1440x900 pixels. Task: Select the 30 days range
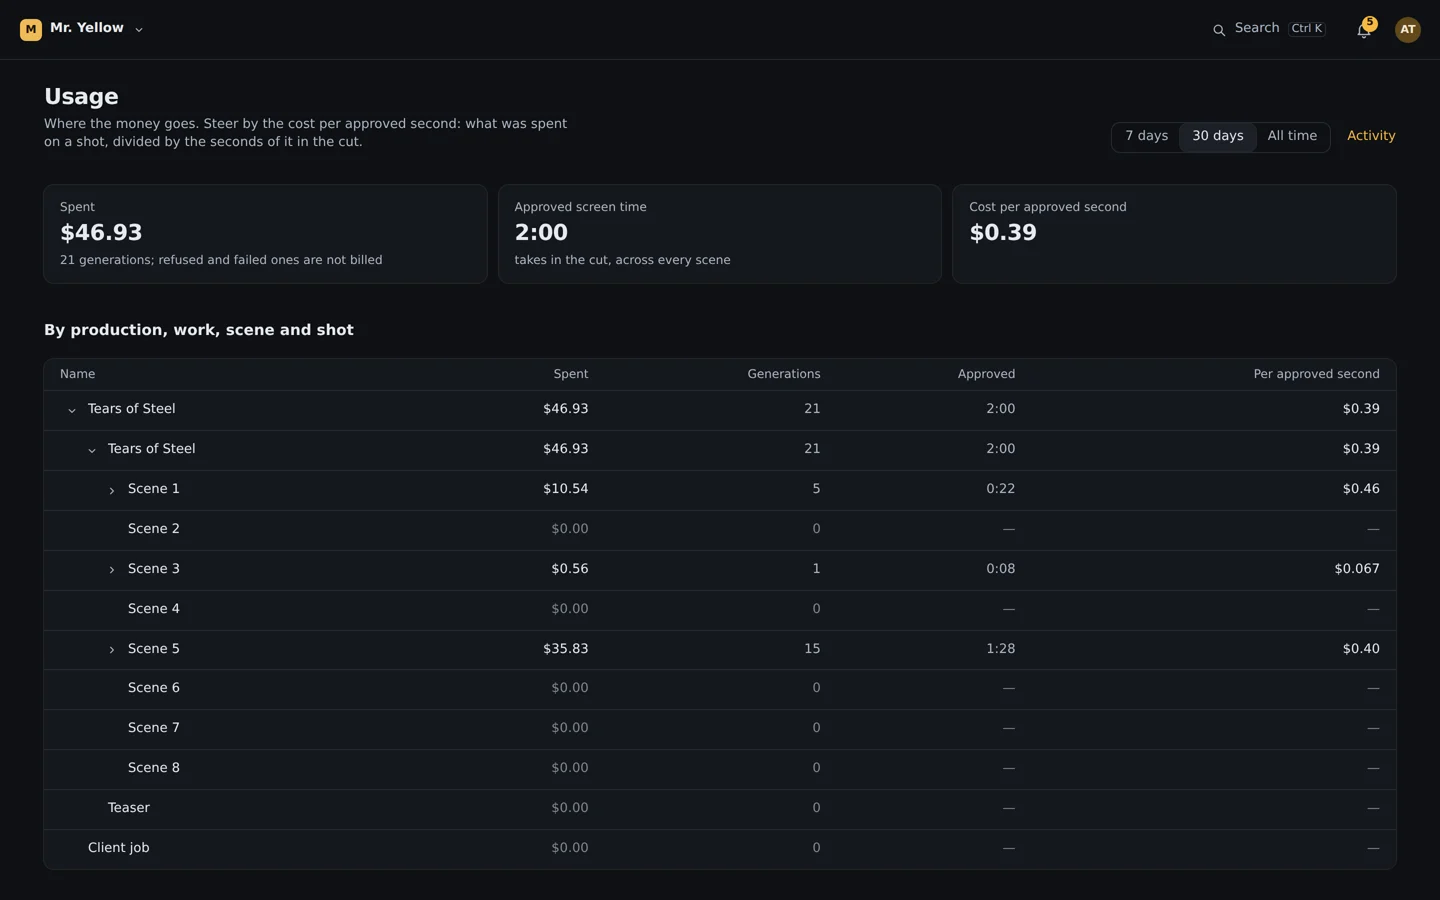pyautogui.click(x=1217, y=136)
